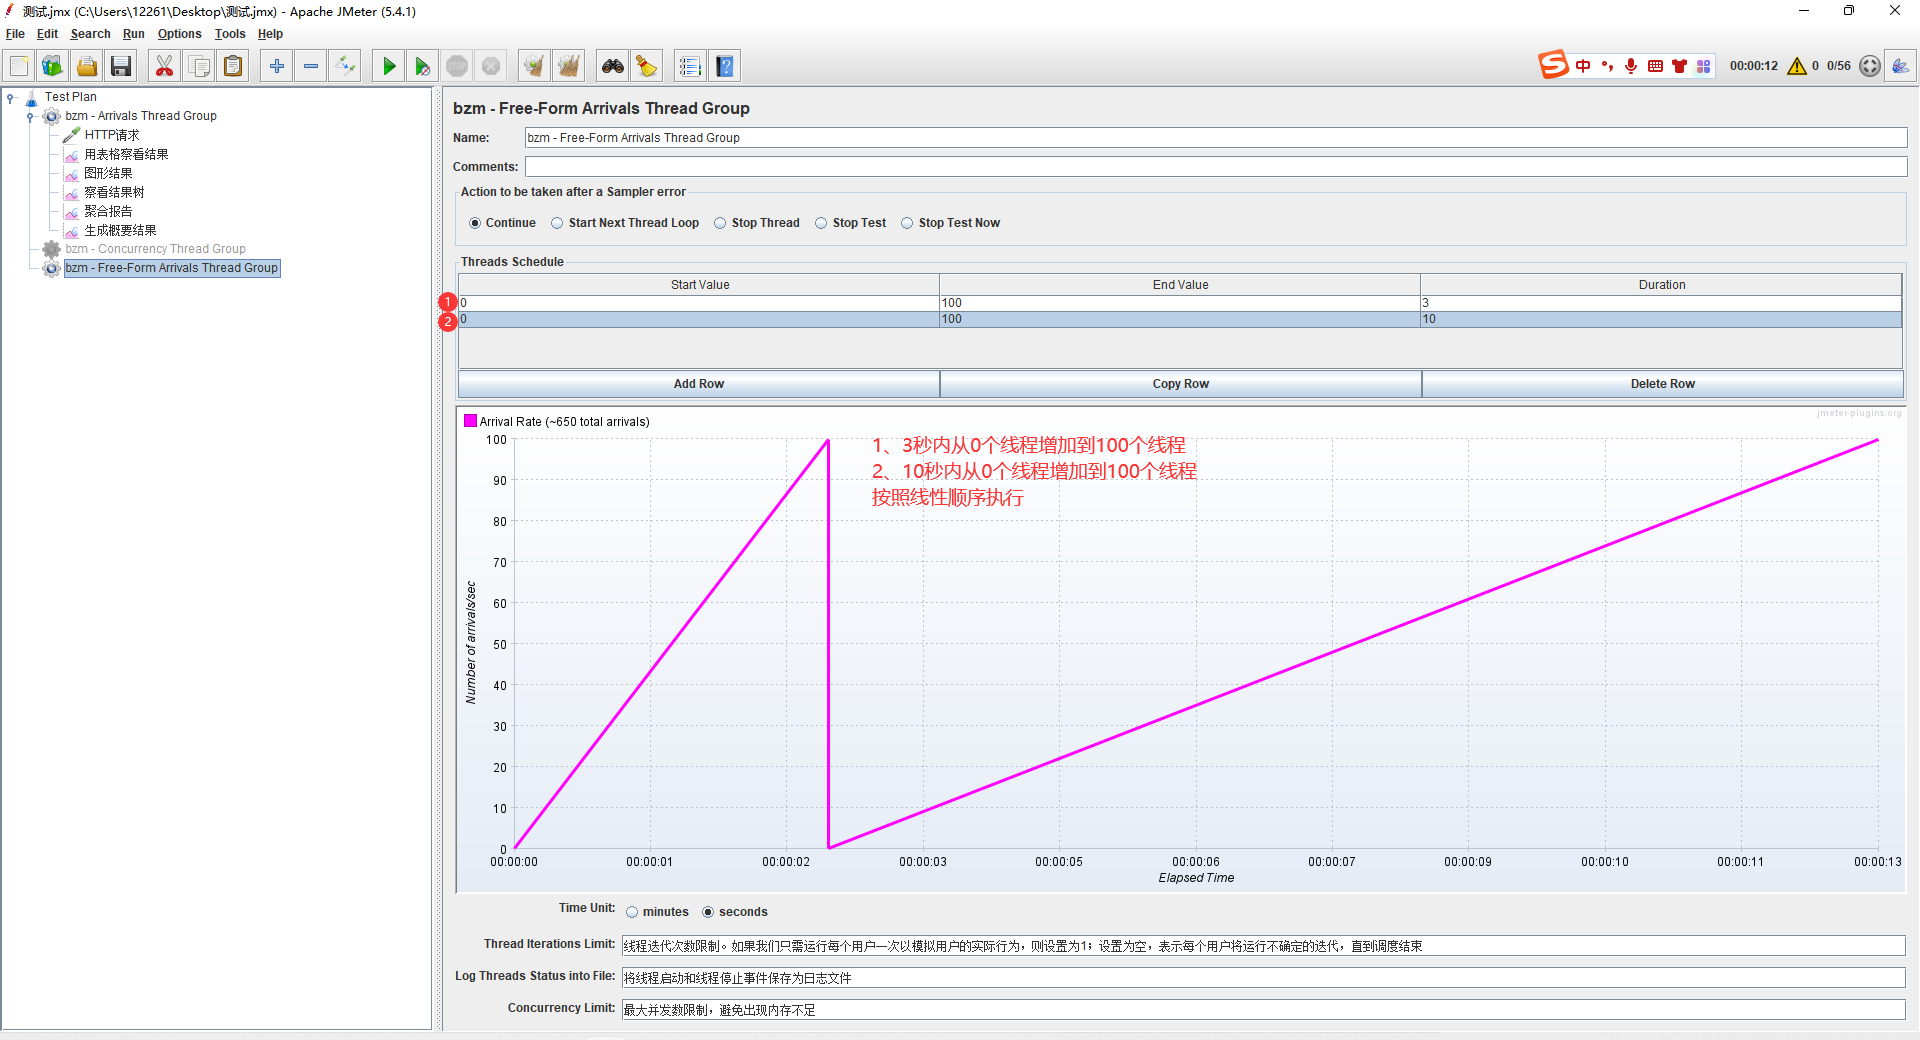Open the JMeter plugins manager feather icon
Viewport: 1920px width, 1040px height.
click(1900, 66)
